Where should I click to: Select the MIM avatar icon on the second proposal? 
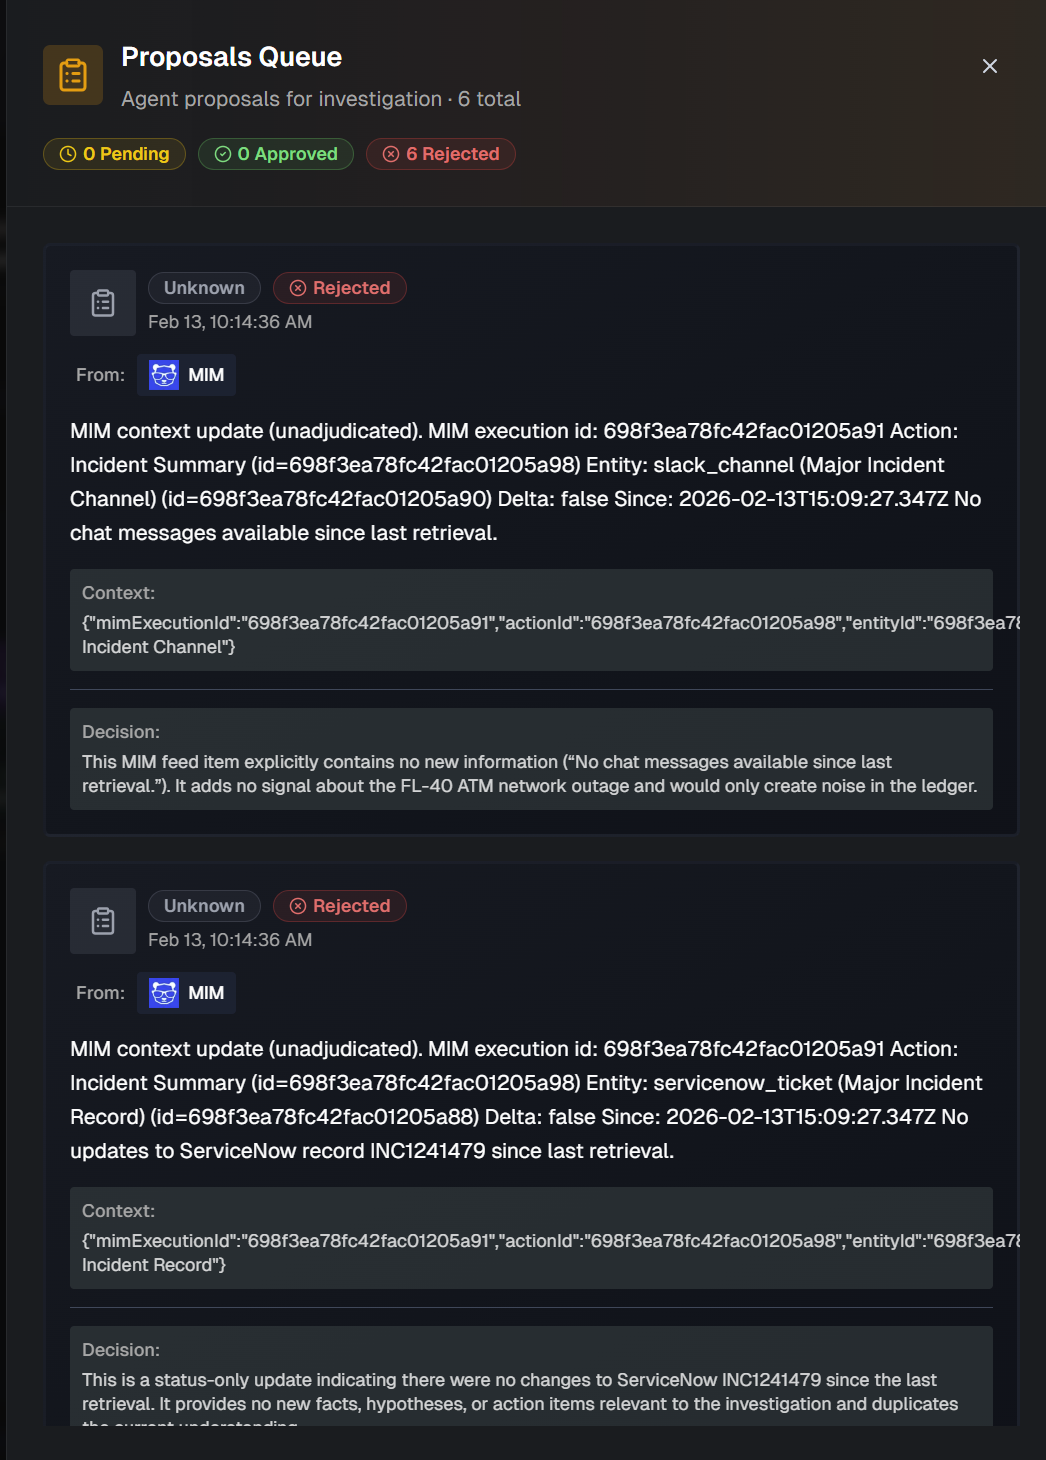(x=163, y=992)
